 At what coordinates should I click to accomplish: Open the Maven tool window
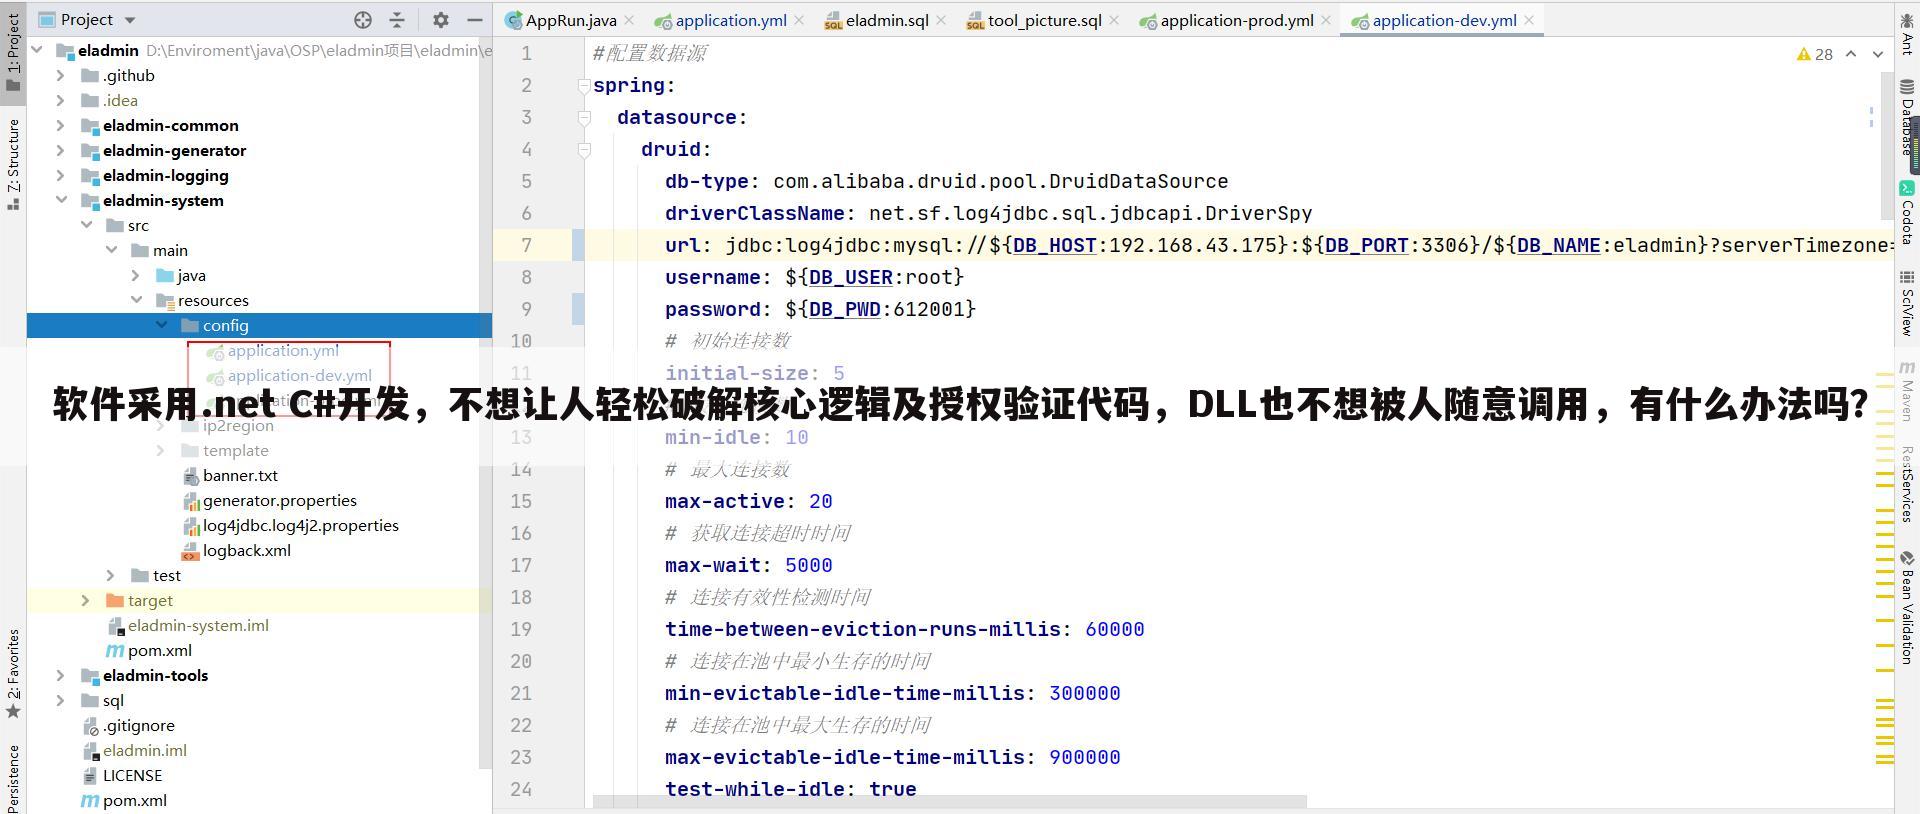pyautogui.click(x=1907, y=390)
